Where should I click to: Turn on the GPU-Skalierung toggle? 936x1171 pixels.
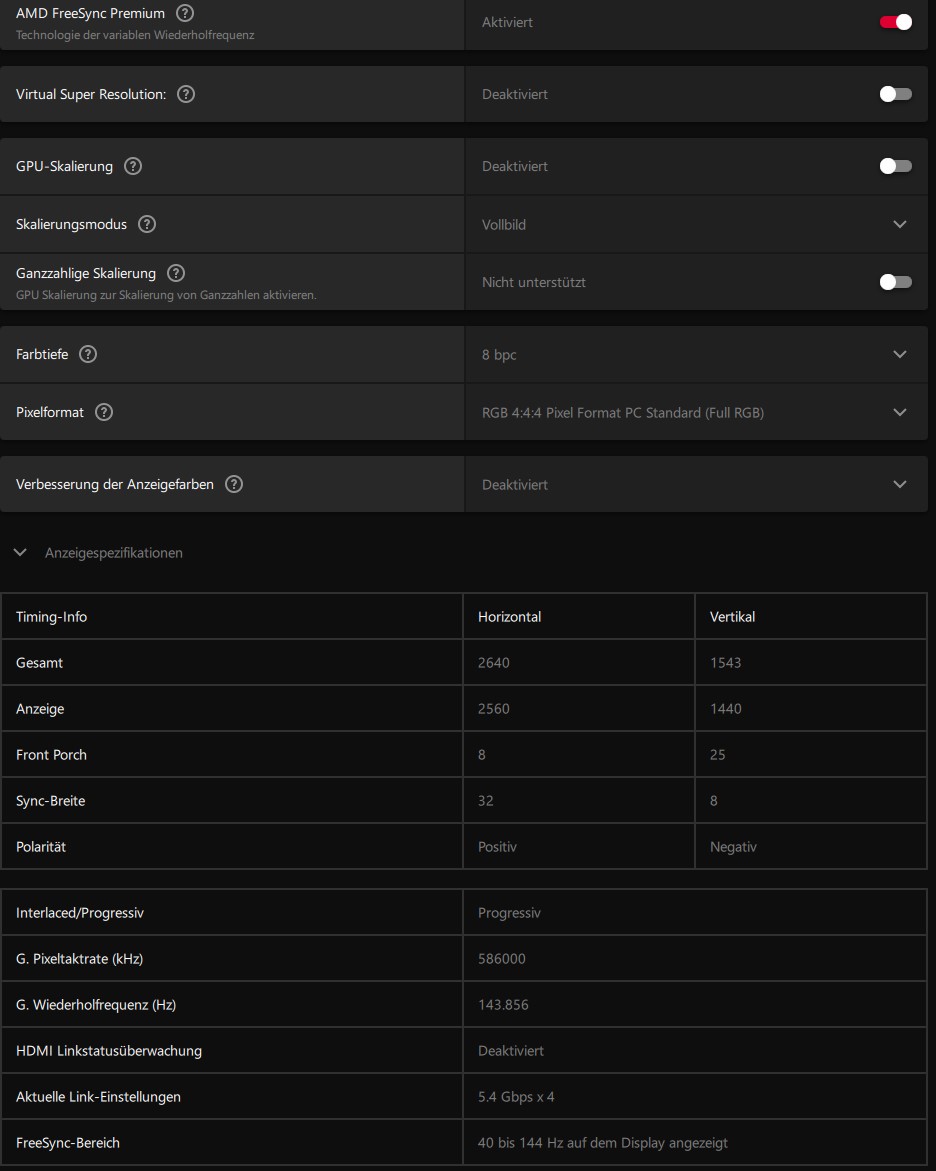pos(895,166)
